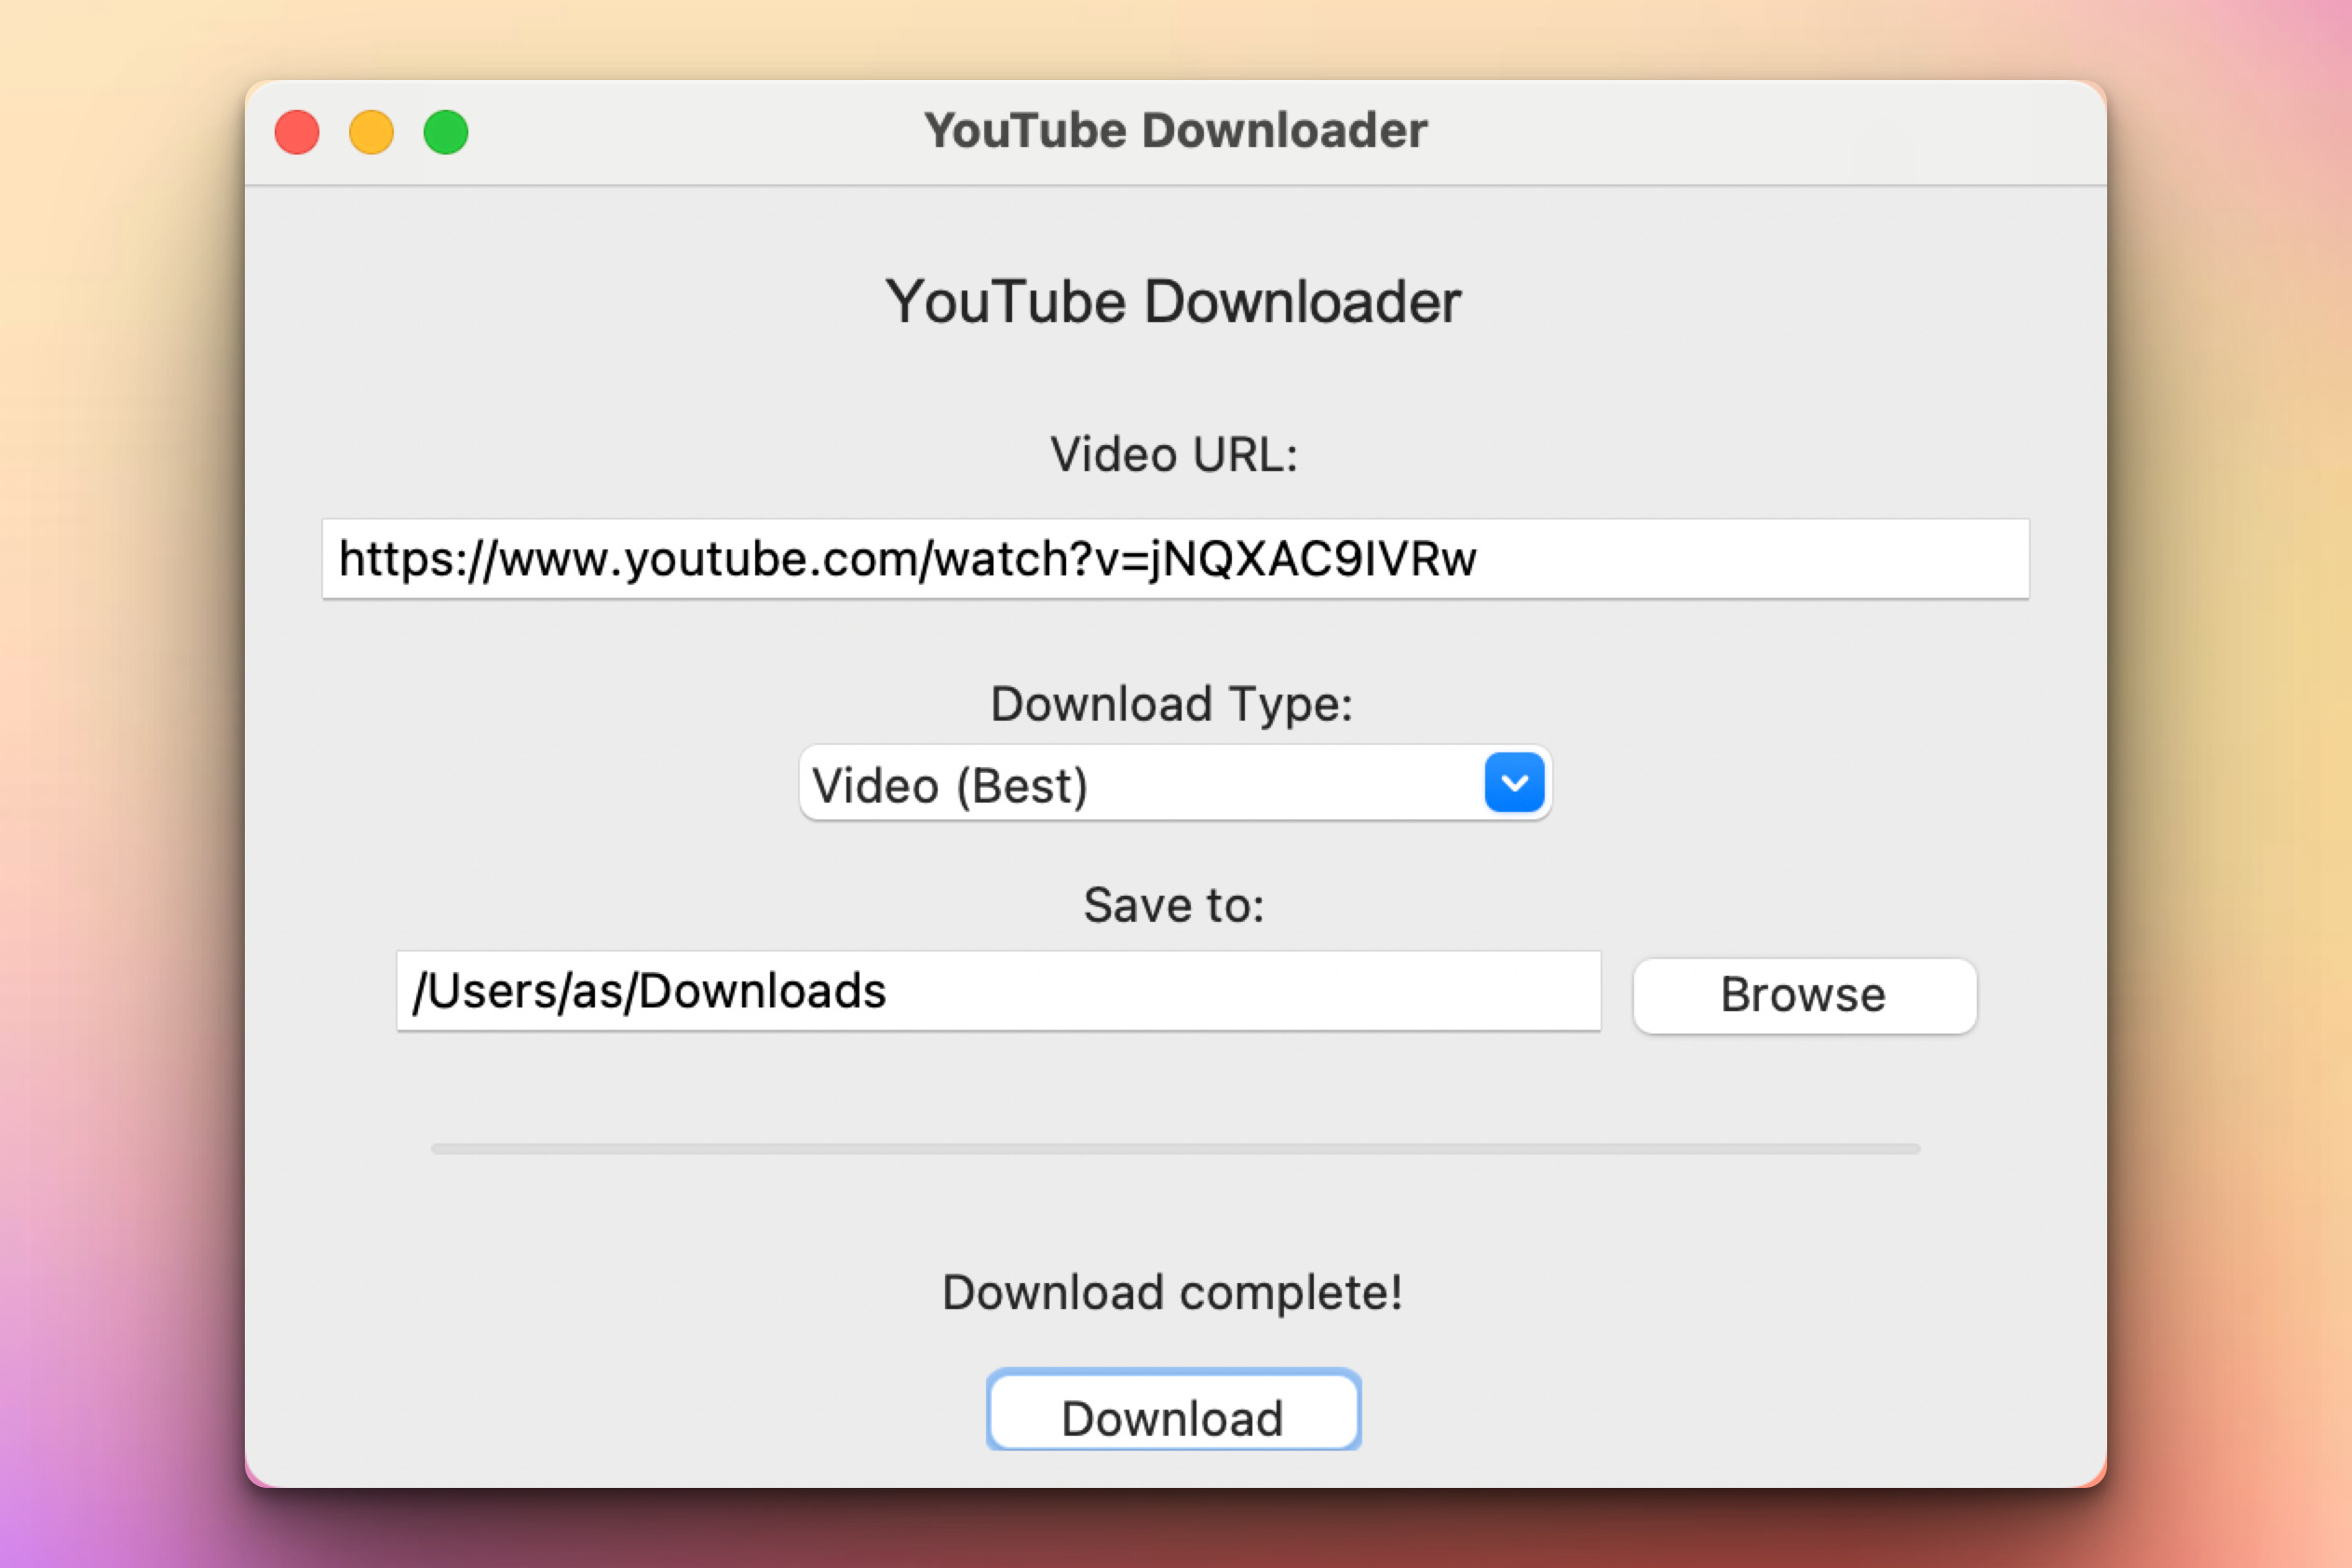Click the download progress bar
Viewport: 2352px width, 1568px height.
click(1175, 1149)
